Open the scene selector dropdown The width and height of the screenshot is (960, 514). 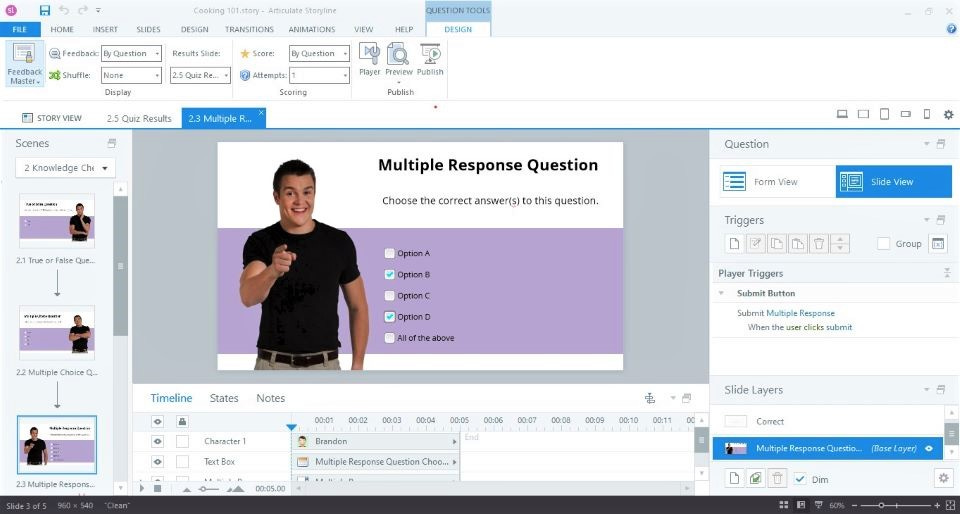coord(66,168)
